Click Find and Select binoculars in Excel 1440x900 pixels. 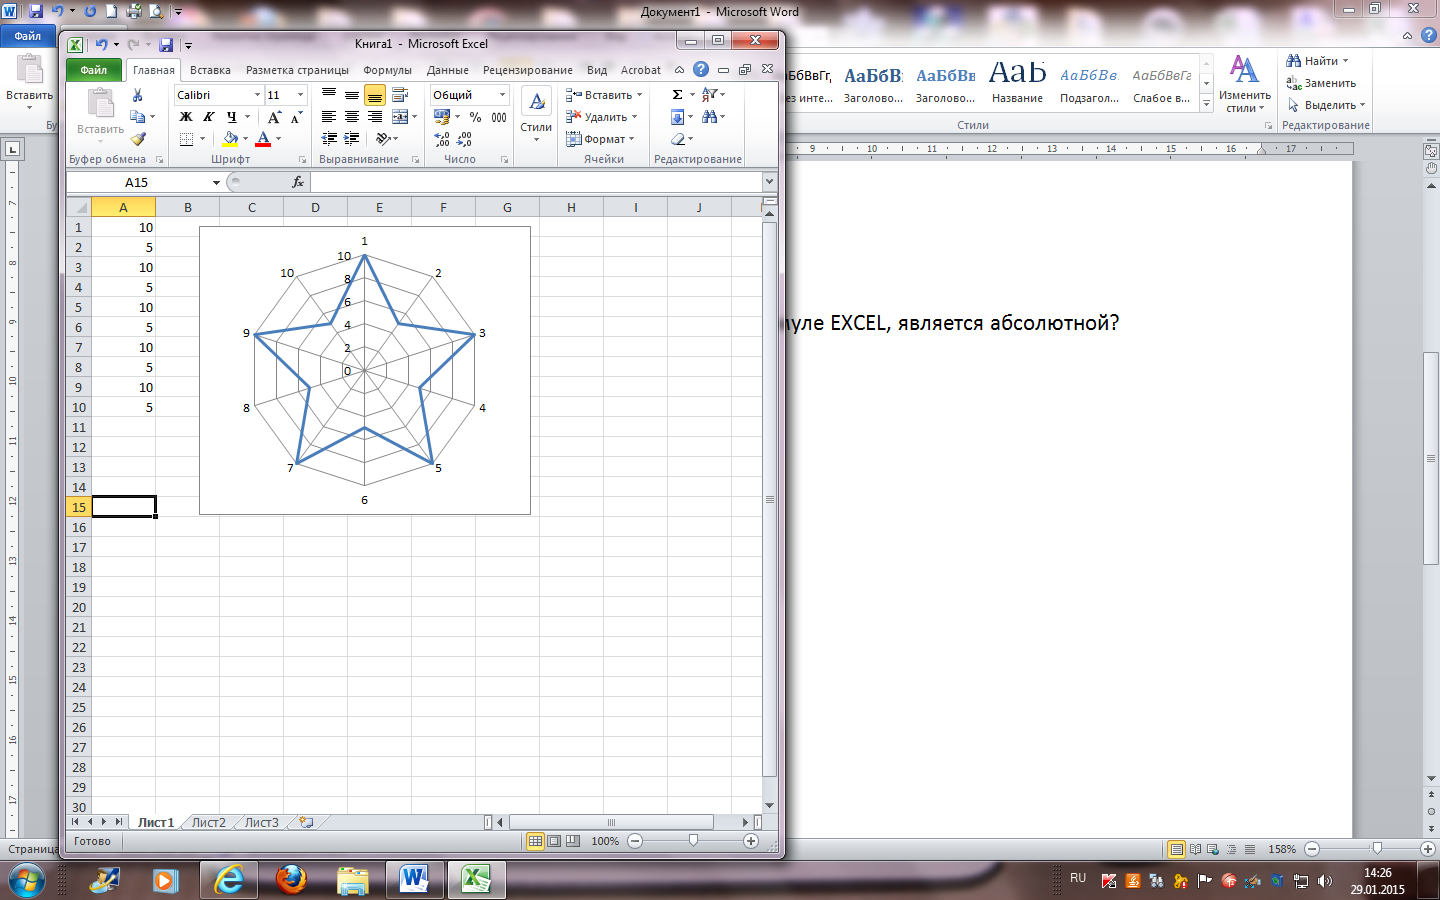[709, 117]
